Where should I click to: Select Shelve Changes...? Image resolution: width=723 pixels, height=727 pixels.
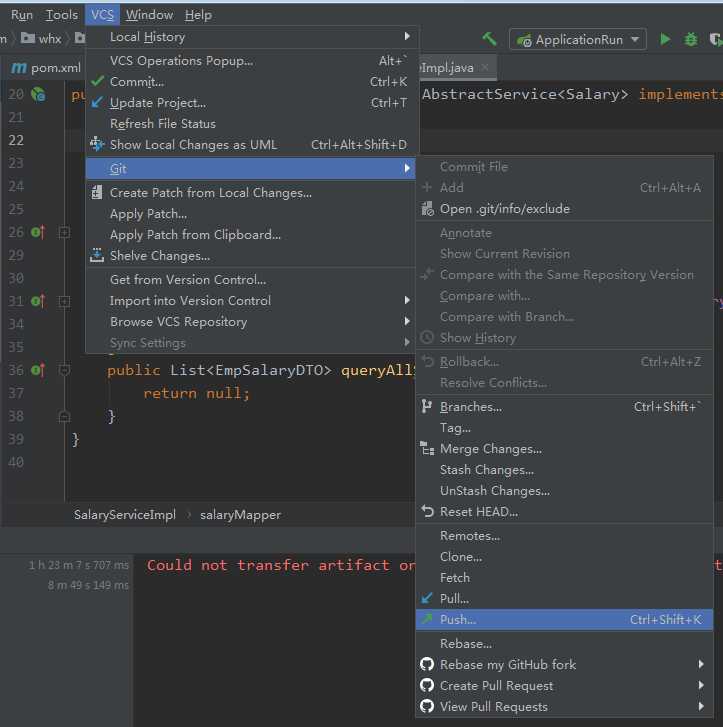click(252, 255)
